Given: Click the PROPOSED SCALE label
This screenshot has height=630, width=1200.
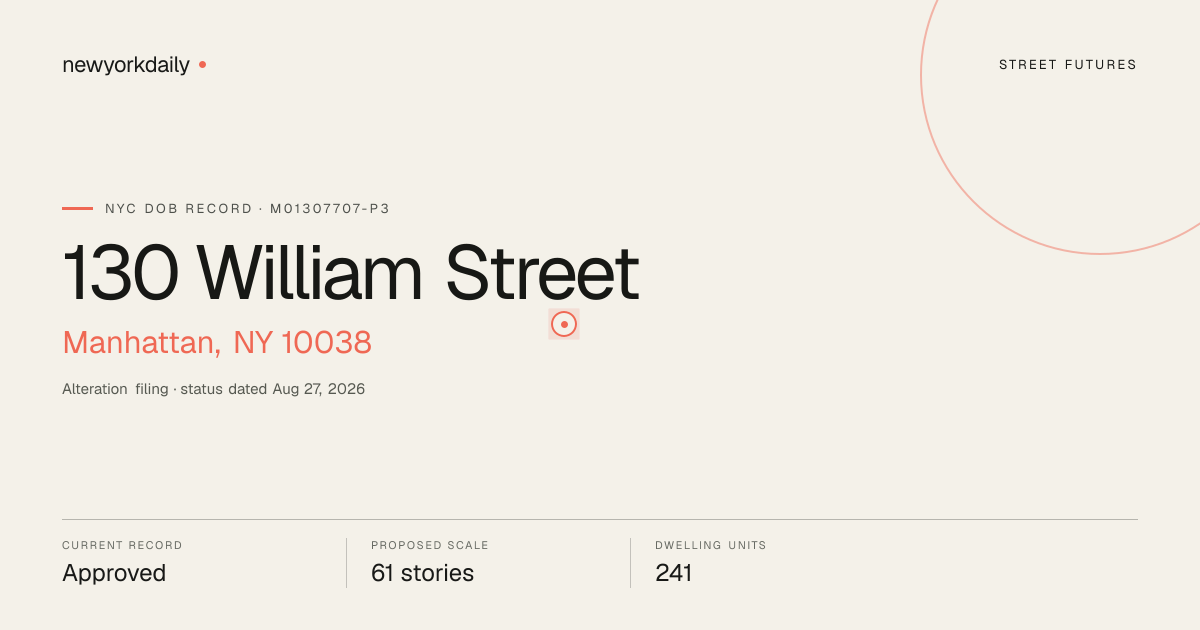Looking at the screenshot, I should pos(430,546).
